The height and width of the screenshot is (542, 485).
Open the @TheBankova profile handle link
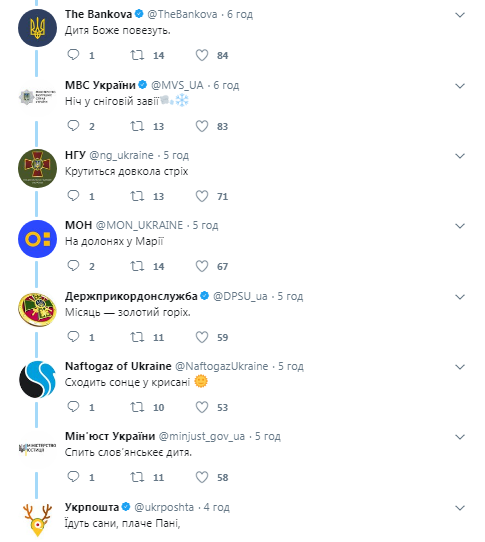tap(182, 14)
